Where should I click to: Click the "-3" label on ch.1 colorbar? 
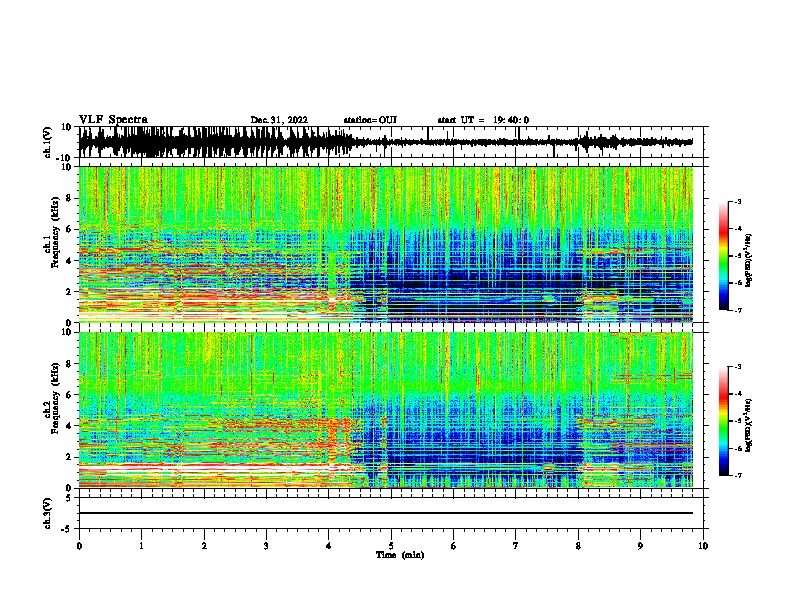tap(737, 202)
